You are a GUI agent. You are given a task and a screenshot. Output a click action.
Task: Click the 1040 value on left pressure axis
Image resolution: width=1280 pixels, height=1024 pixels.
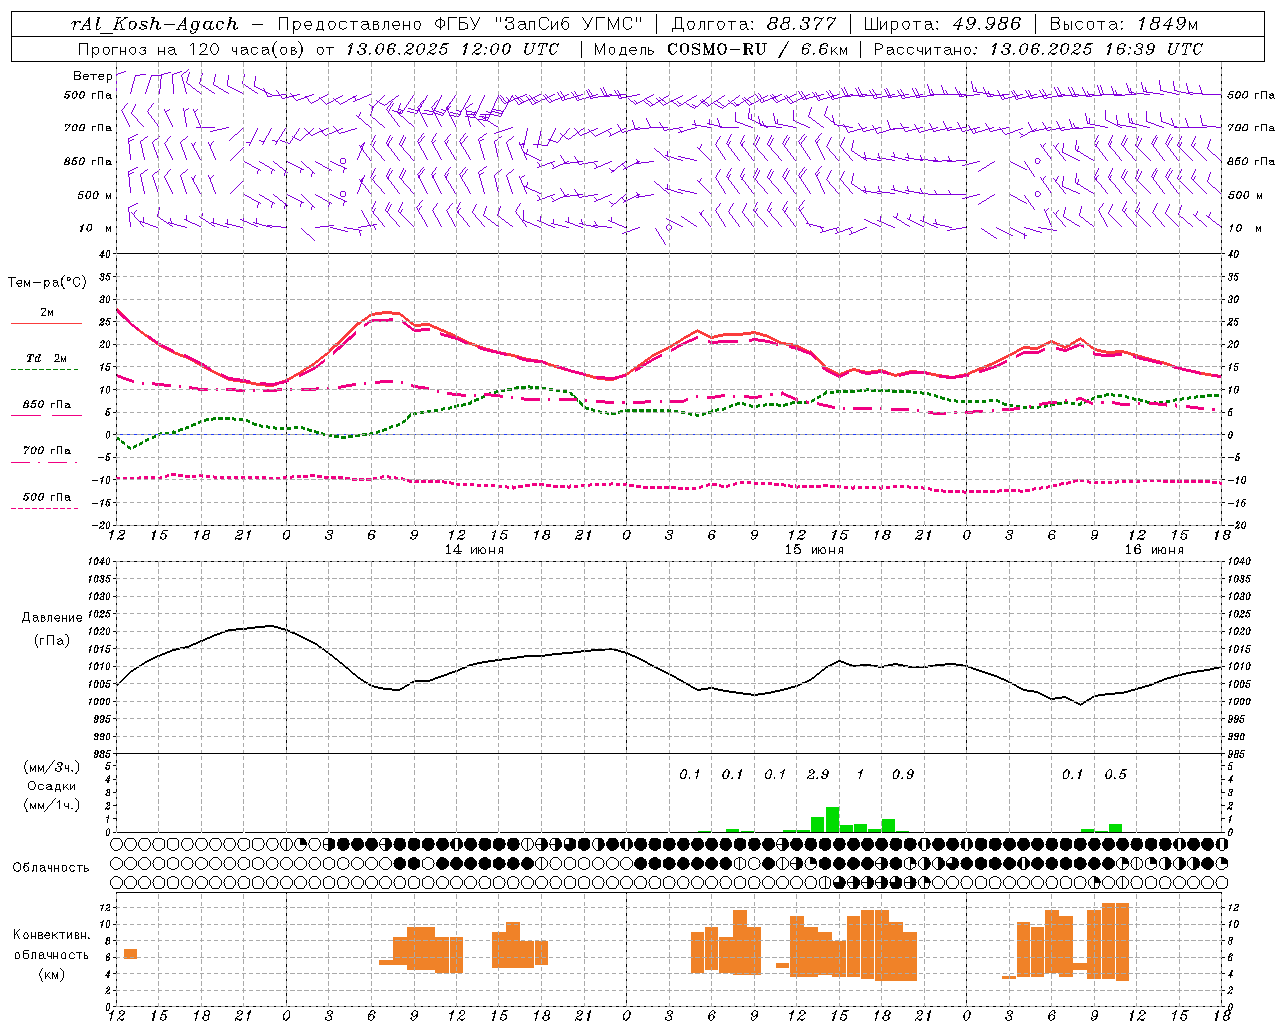[x=100, y=562]
